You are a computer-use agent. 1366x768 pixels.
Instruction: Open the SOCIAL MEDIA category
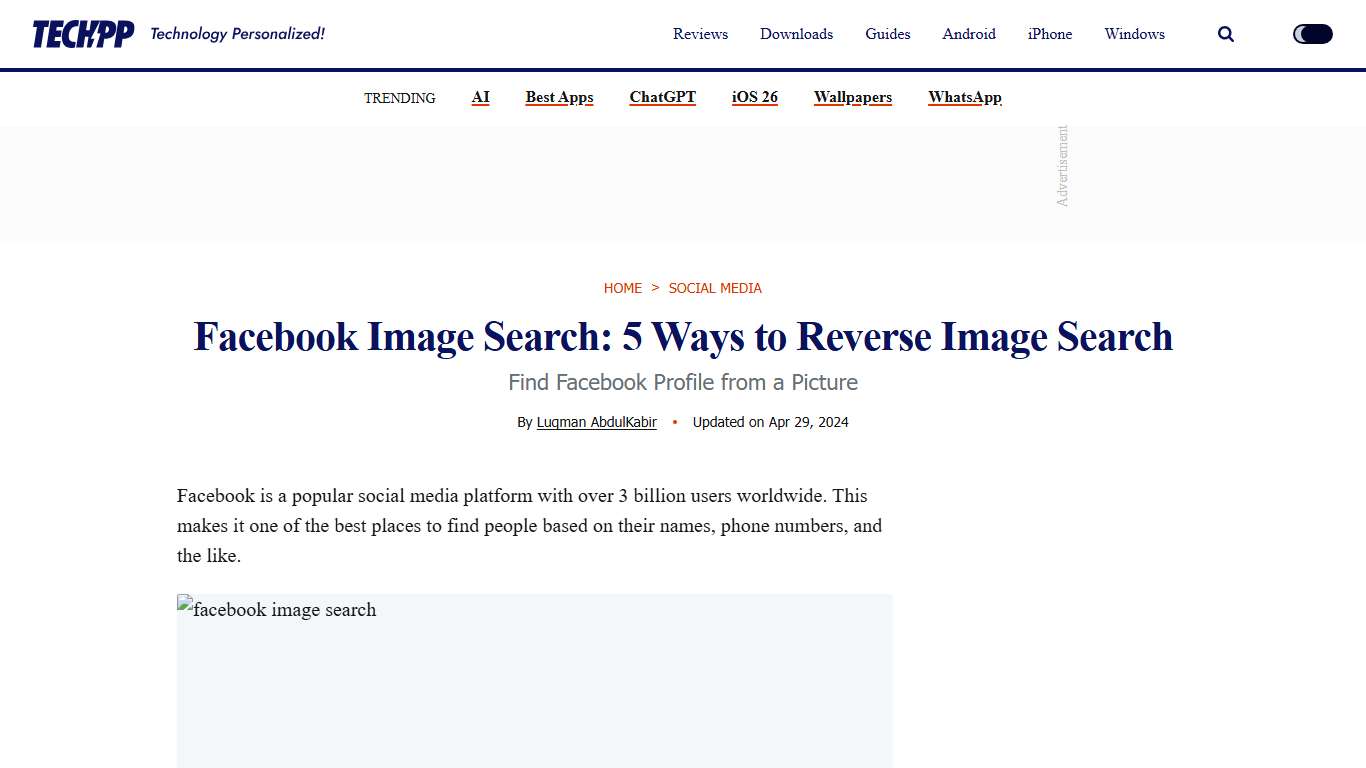[715, 288]
